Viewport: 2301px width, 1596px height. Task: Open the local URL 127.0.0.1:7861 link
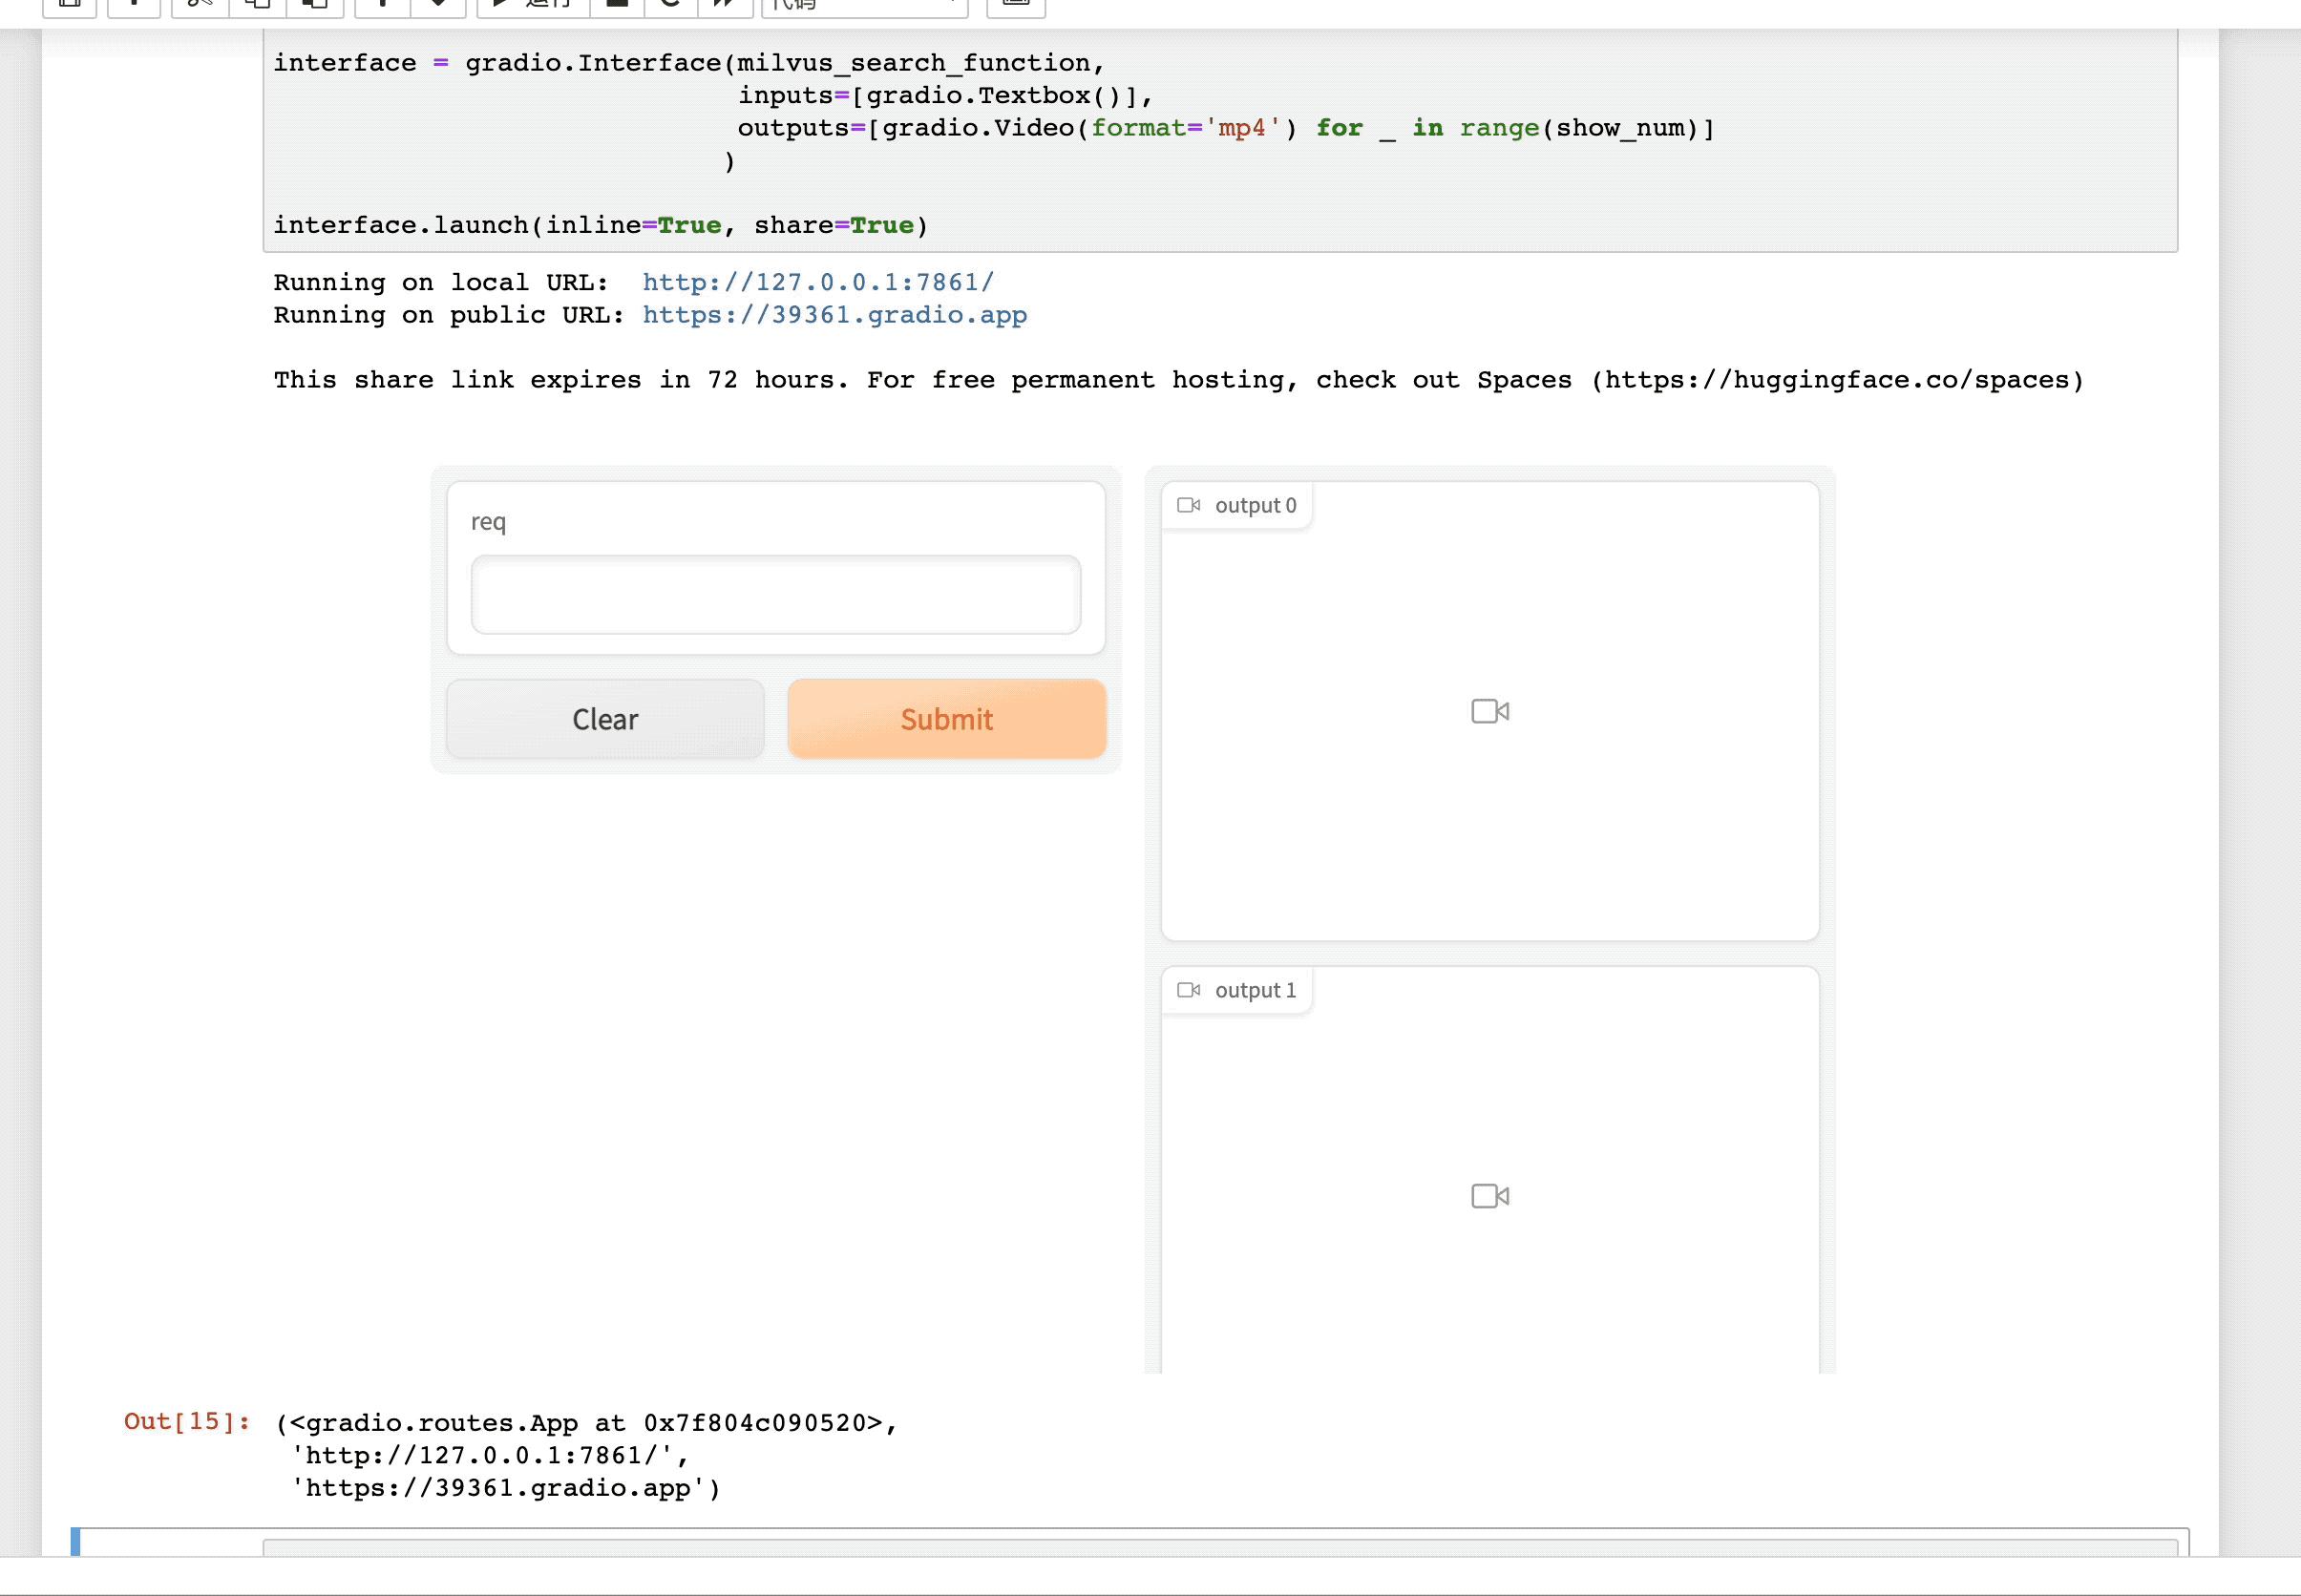coord(817,282)
